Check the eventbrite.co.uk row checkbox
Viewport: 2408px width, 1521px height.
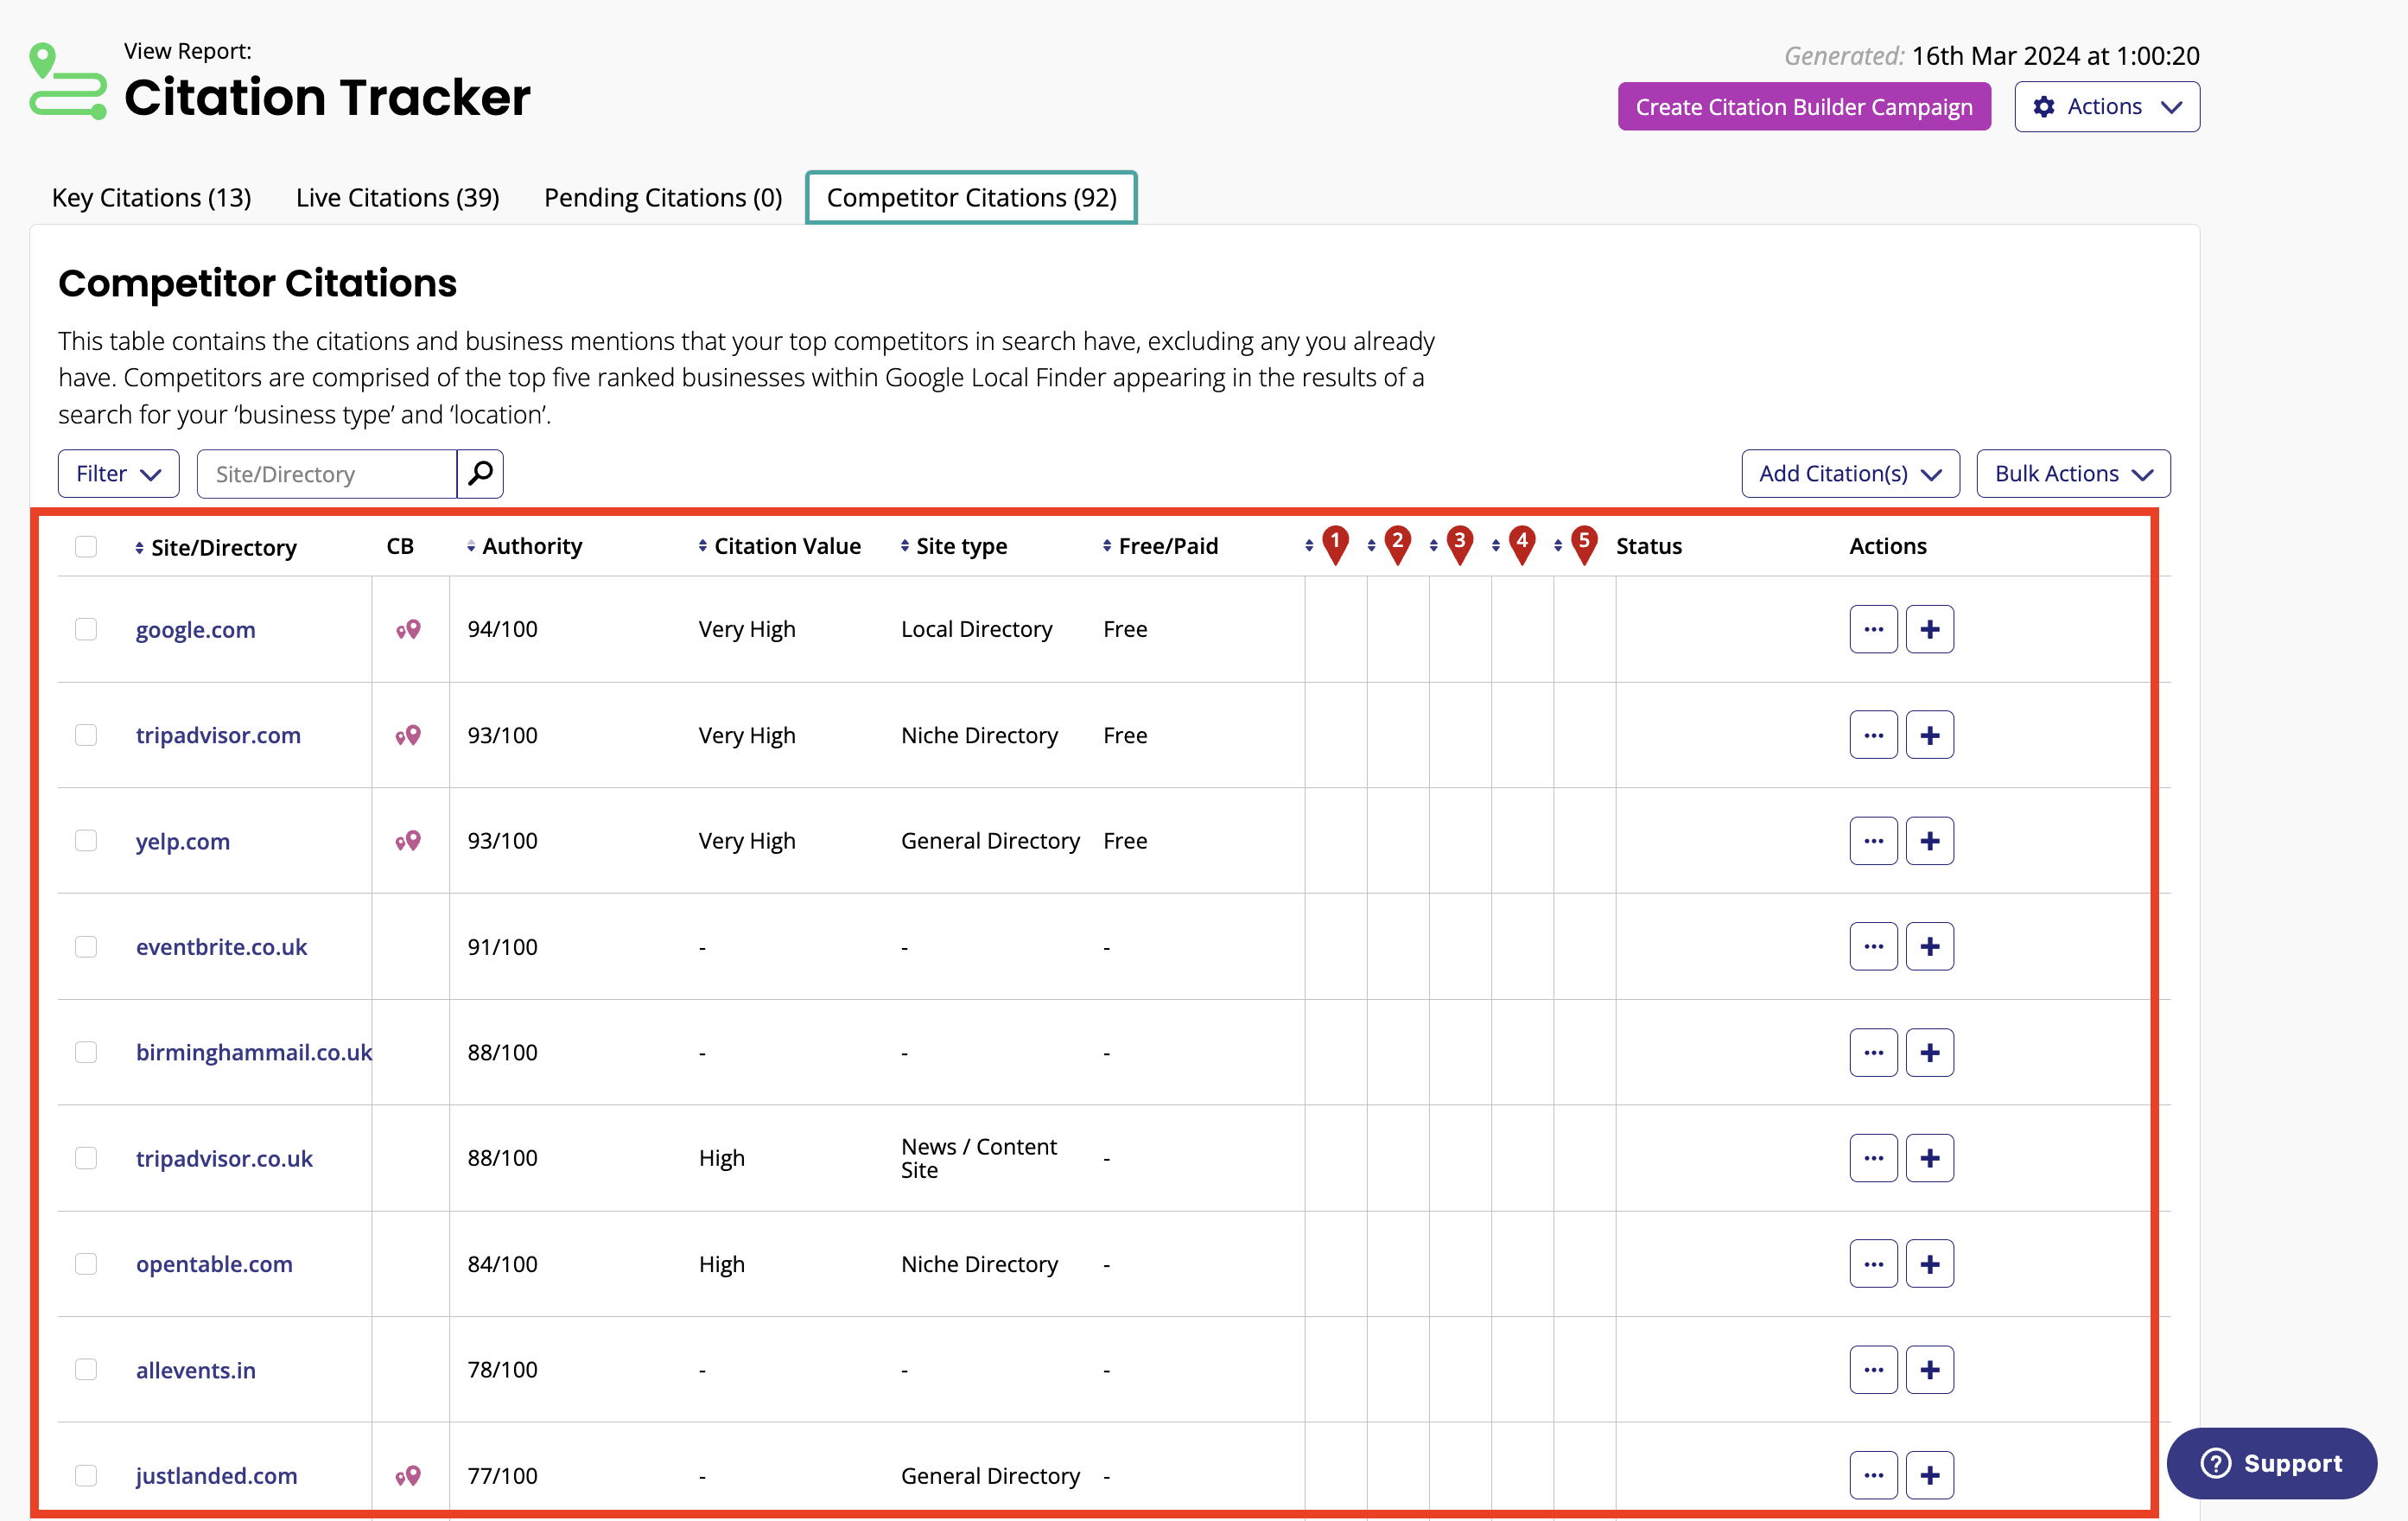tap(86, 946)
